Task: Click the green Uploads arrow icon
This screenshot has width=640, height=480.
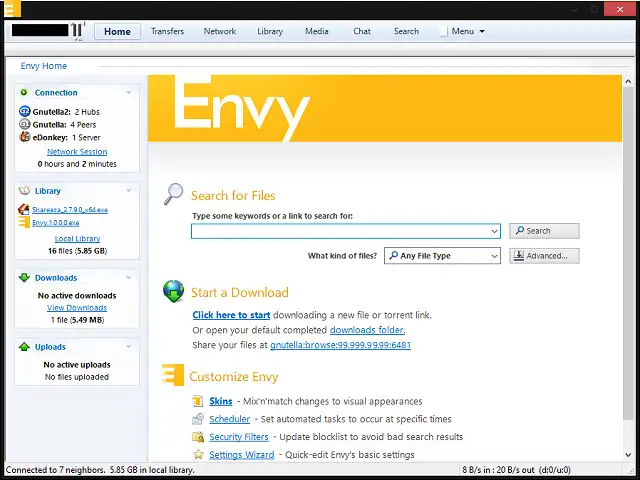Action: pos(24,347)
